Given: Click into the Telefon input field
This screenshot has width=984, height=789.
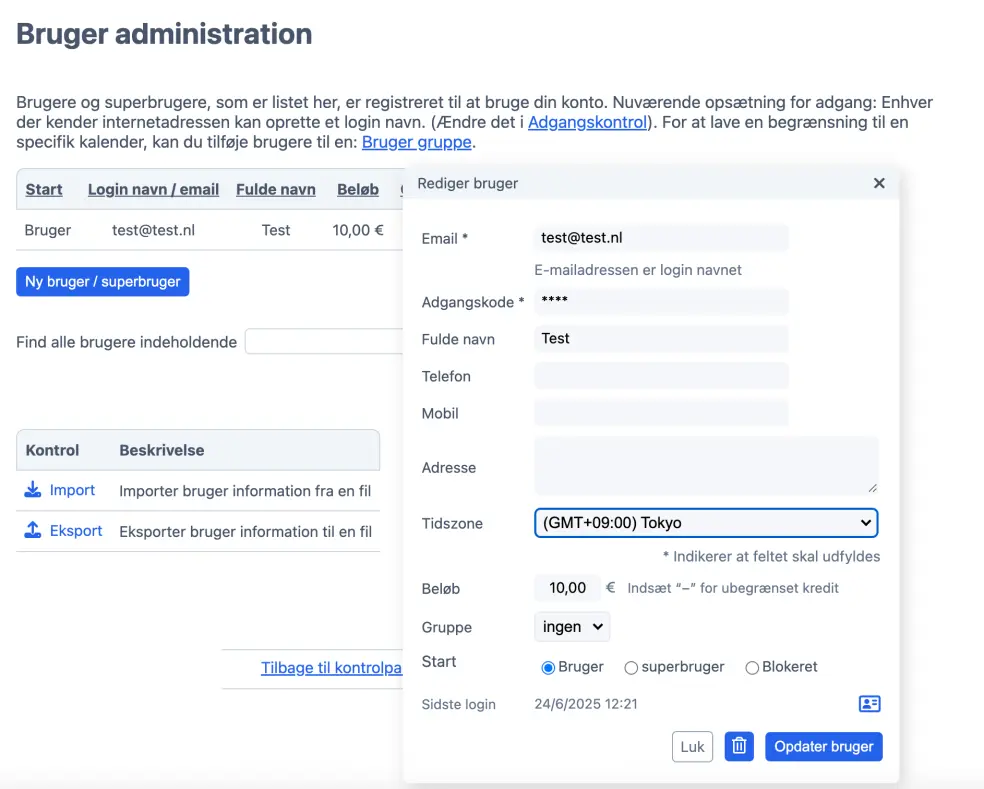Looking at the screenshot, I should click(661, 376).
